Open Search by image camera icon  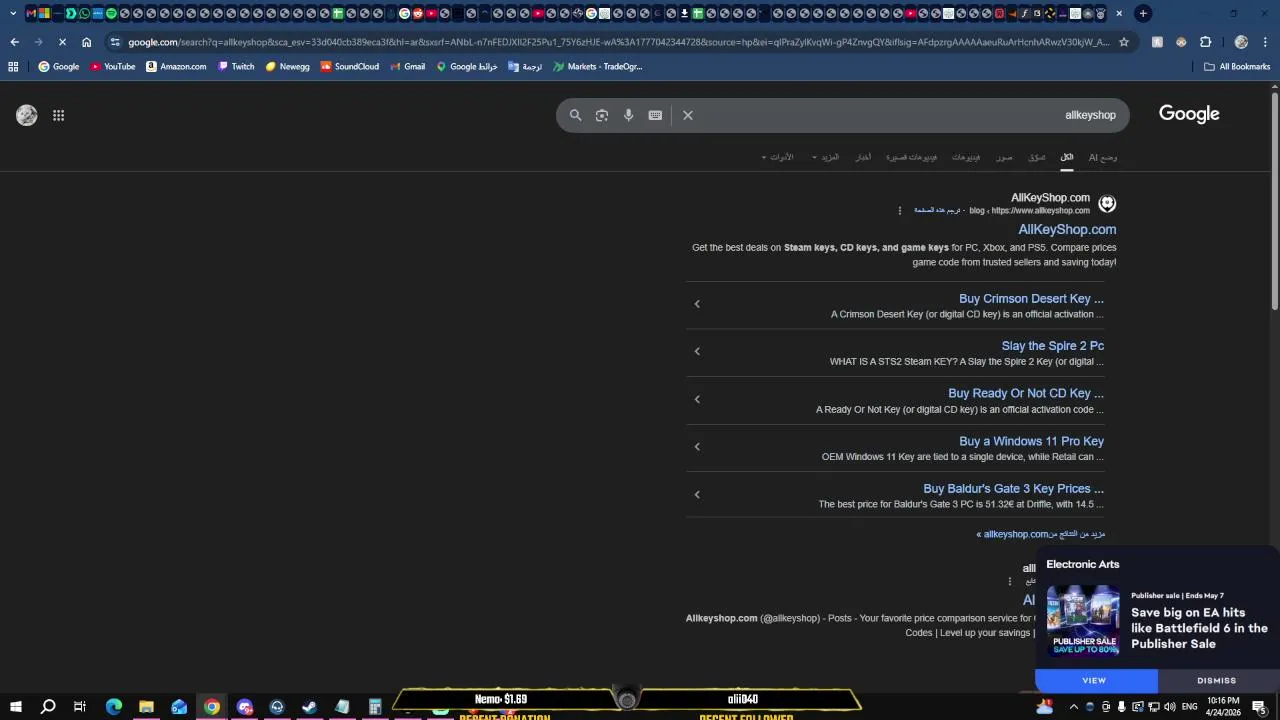click(602, 115)
